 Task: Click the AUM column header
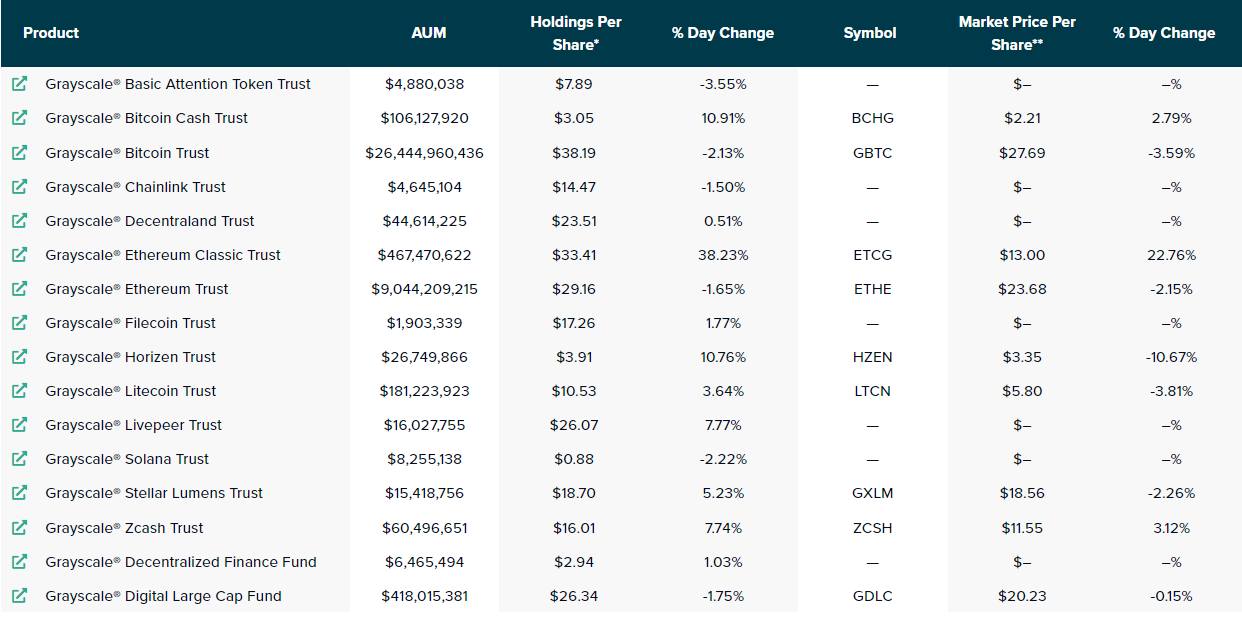point(430,32)
